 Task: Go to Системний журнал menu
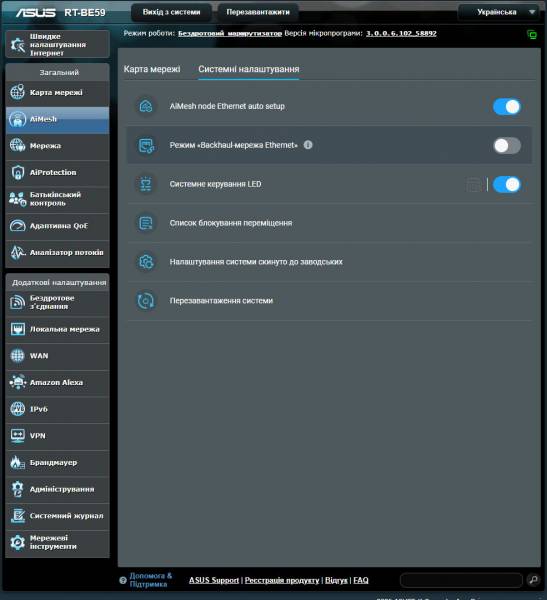click(57, 515)
